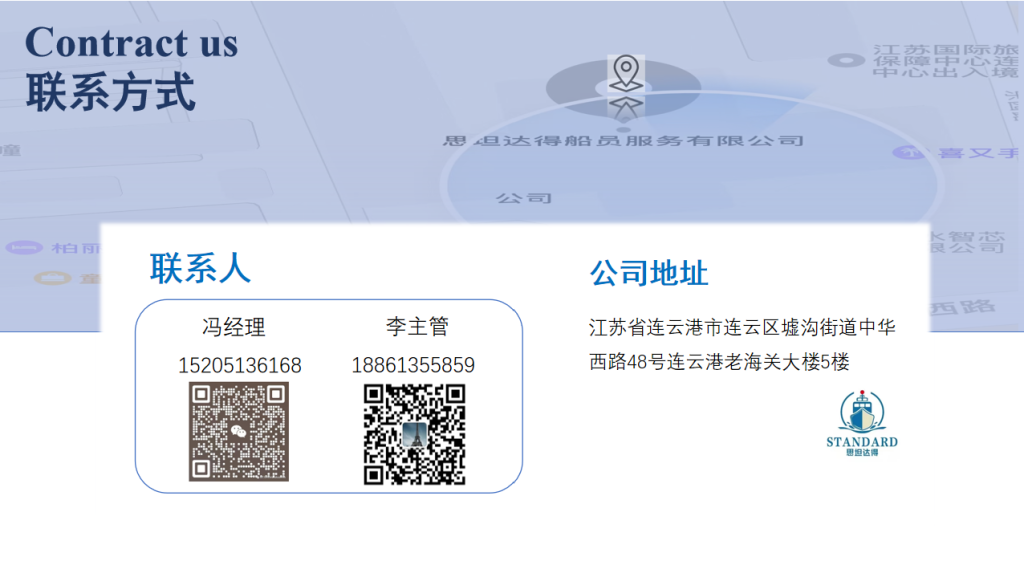Click the name 李主管

coord(417,326)
